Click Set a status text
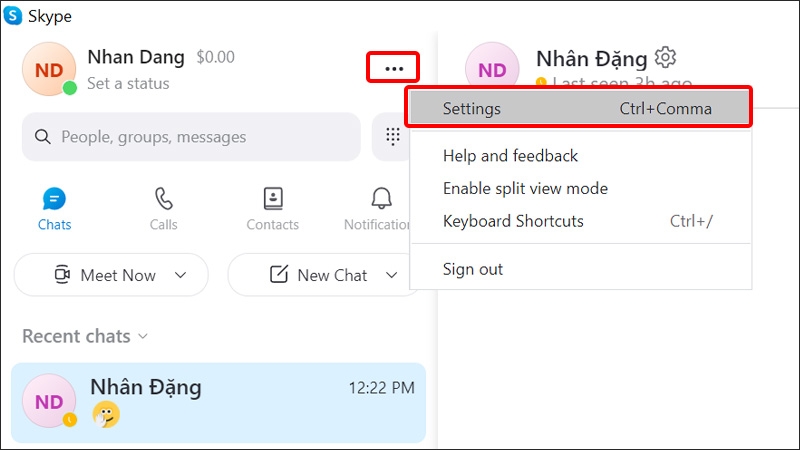Screen dimensions: 800x450 coord(128,83)
